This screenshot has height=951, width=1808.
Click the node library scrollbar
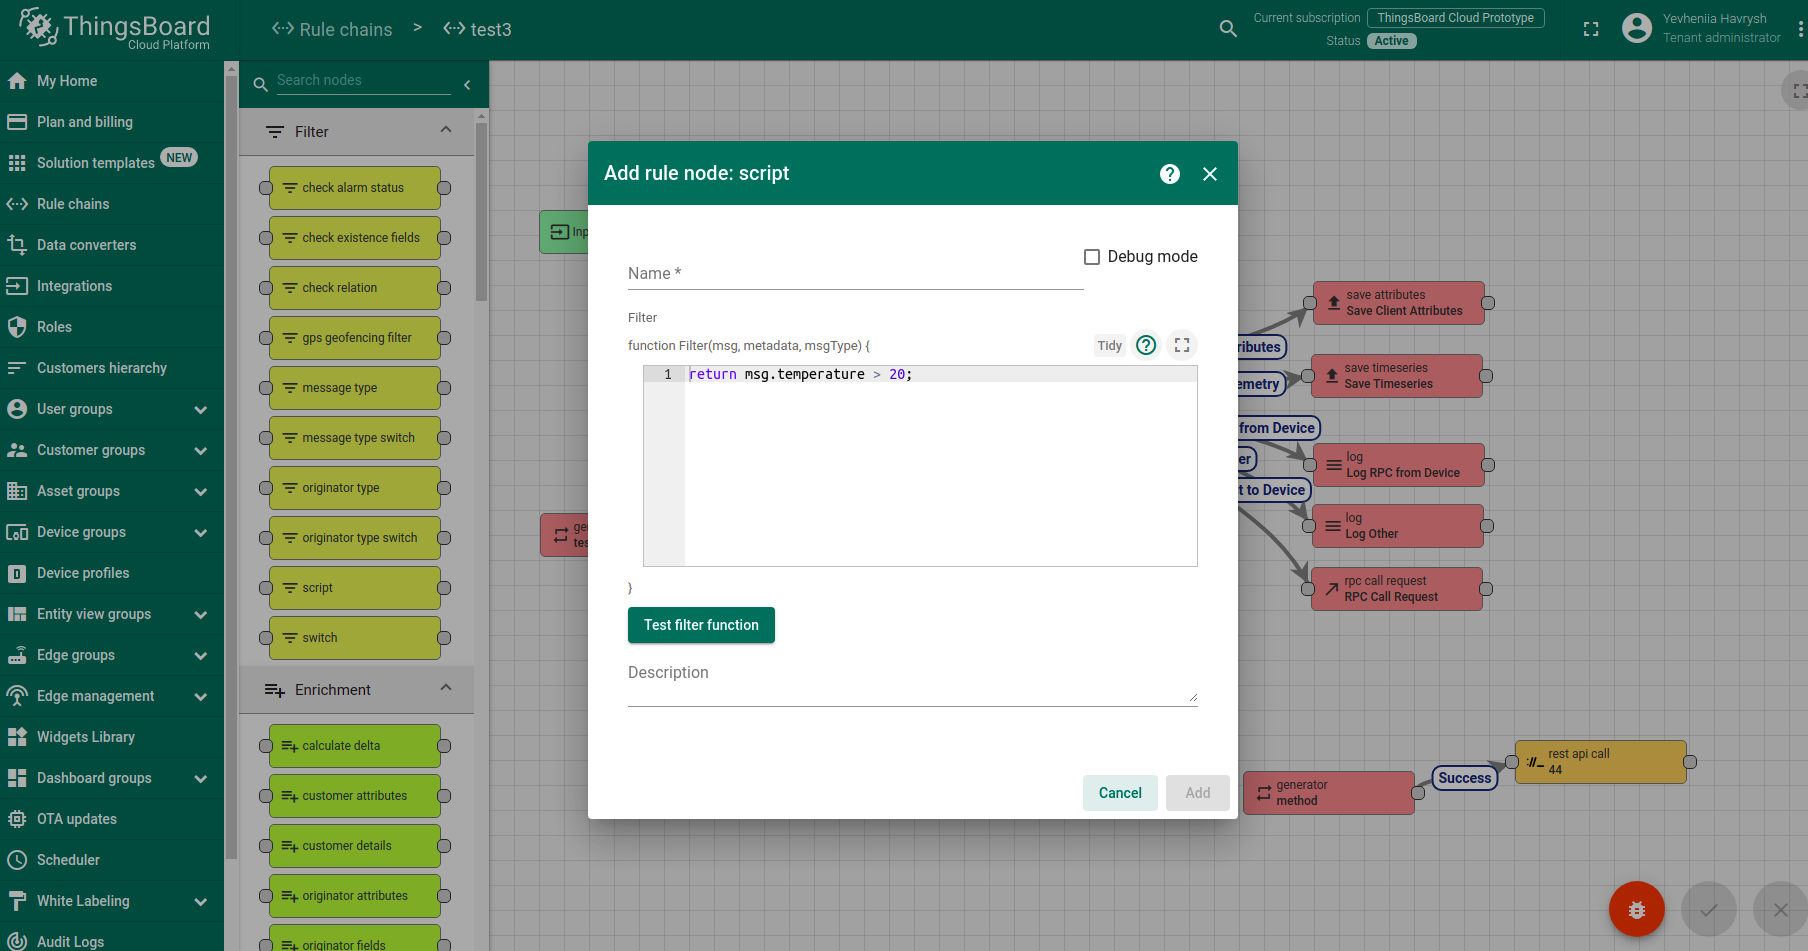pyautogui.click(x=481, y=210)
